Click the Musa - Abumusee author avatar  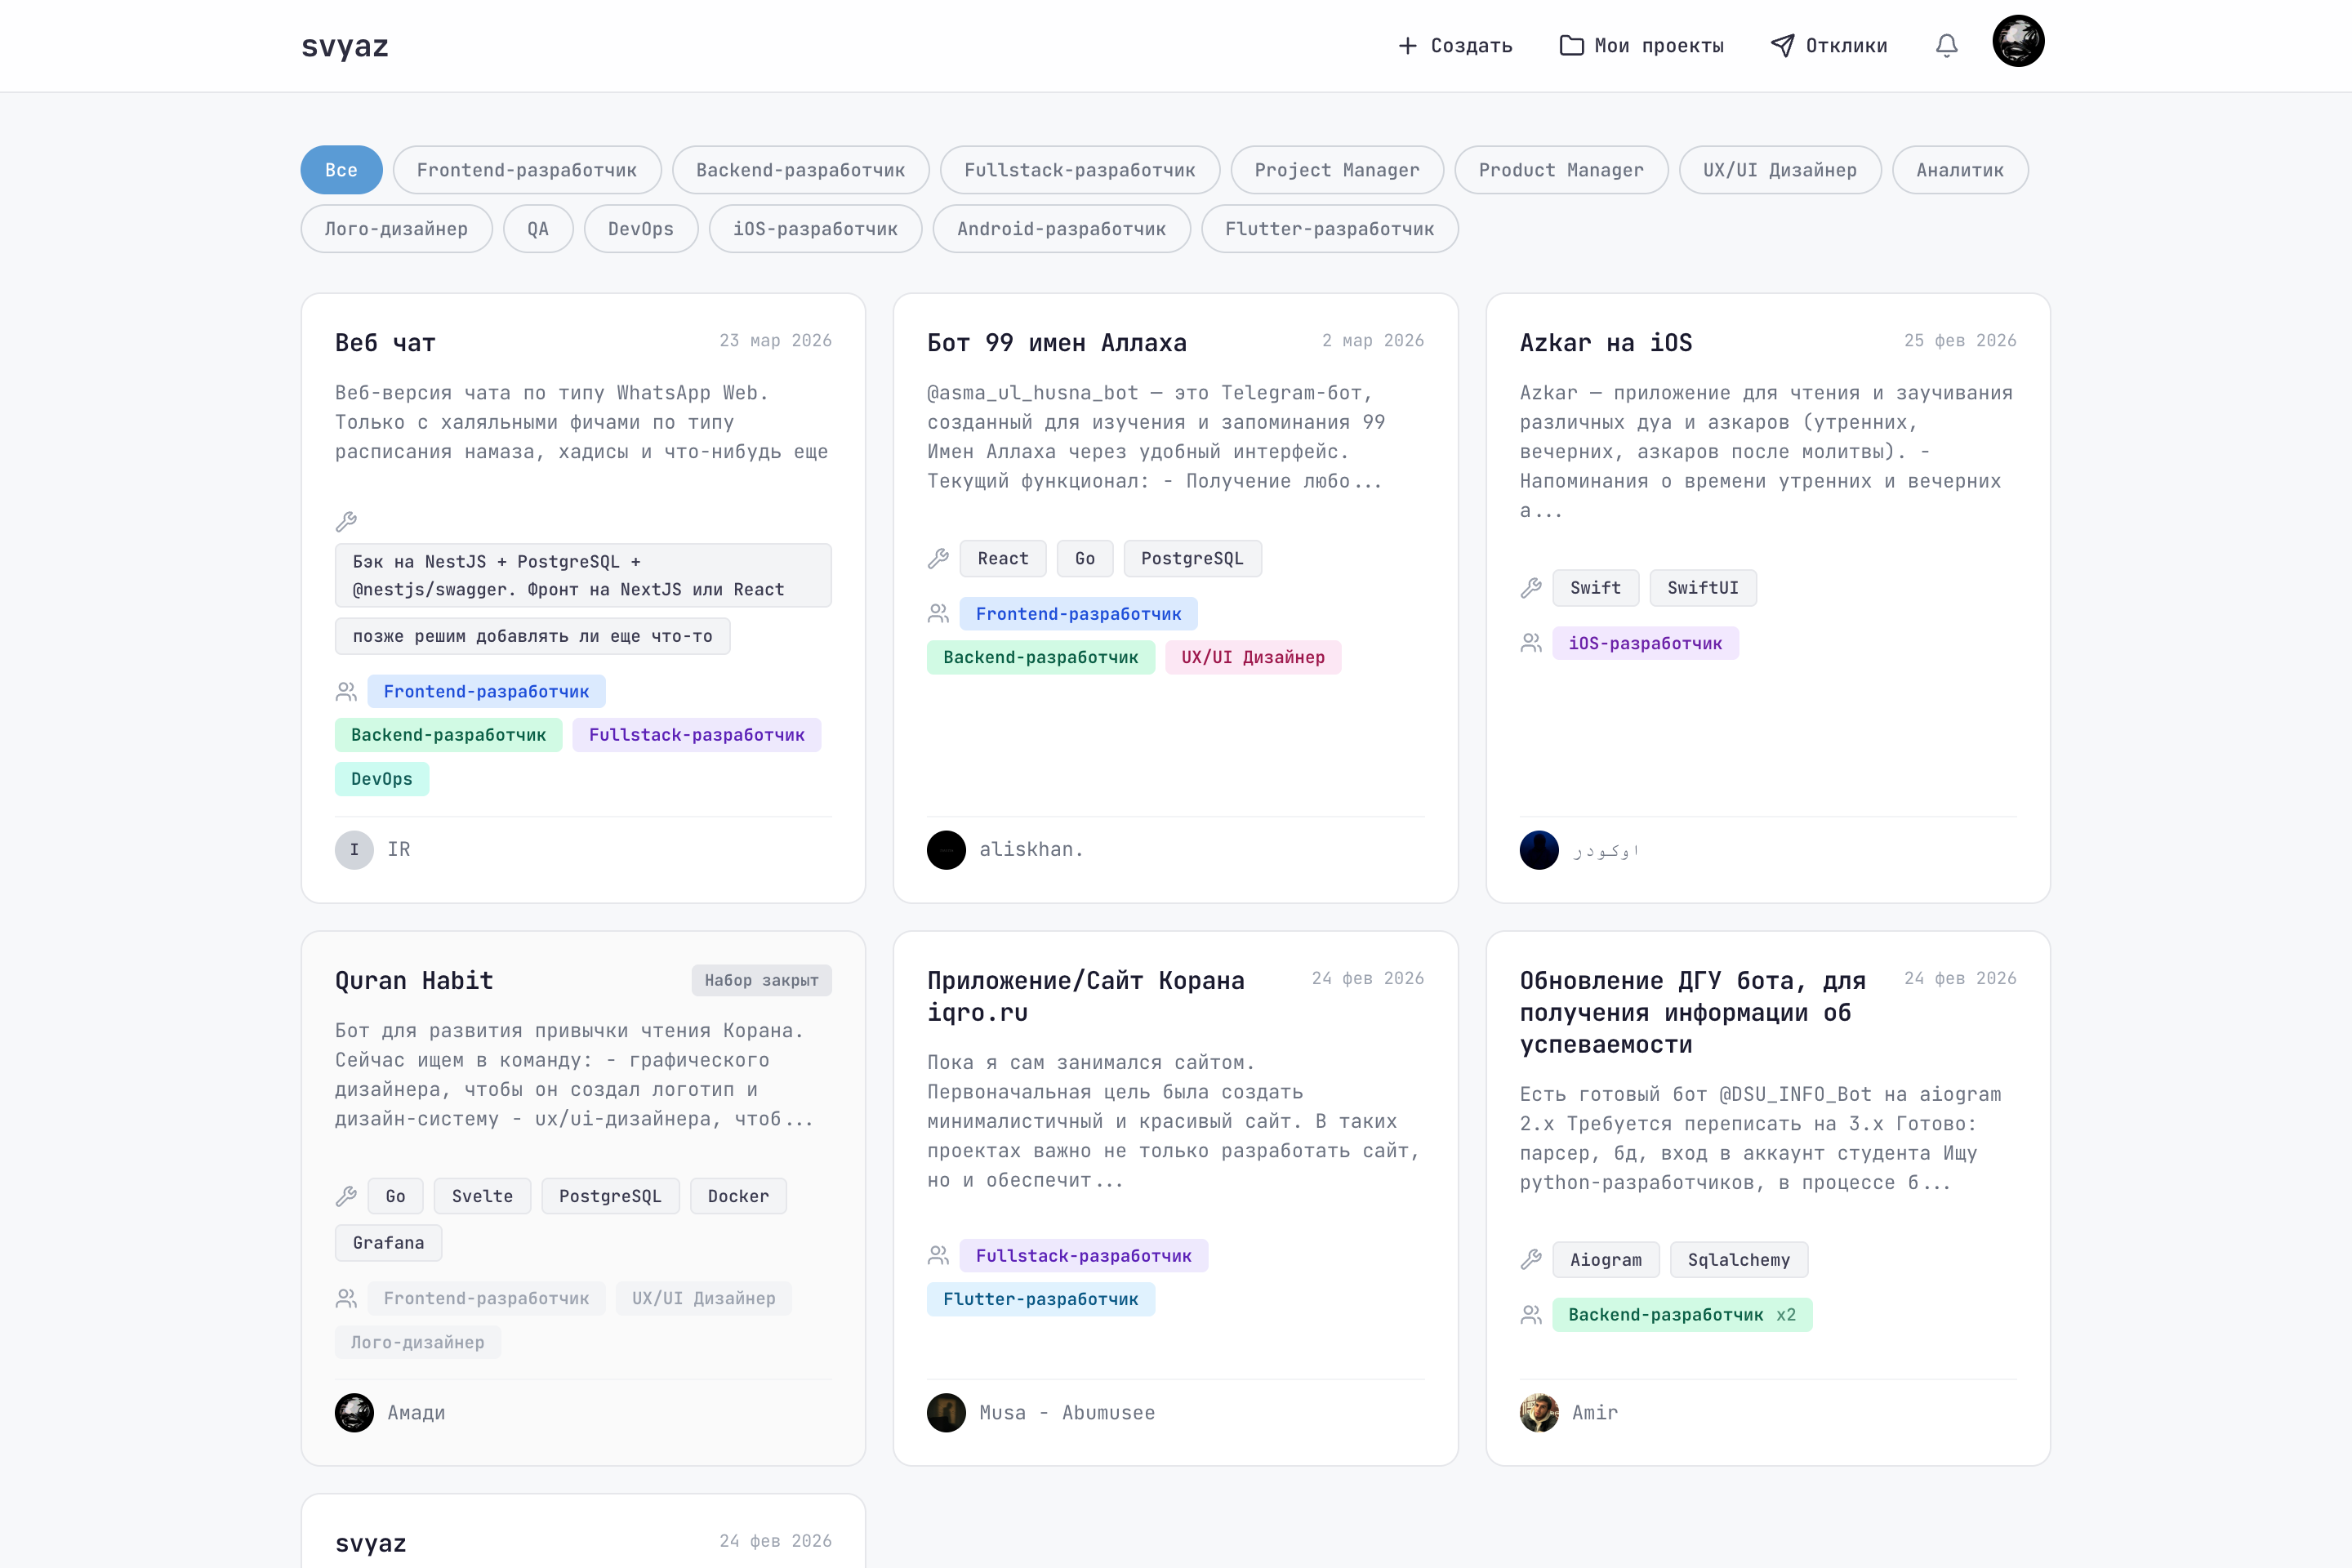tap(946, 1413)
